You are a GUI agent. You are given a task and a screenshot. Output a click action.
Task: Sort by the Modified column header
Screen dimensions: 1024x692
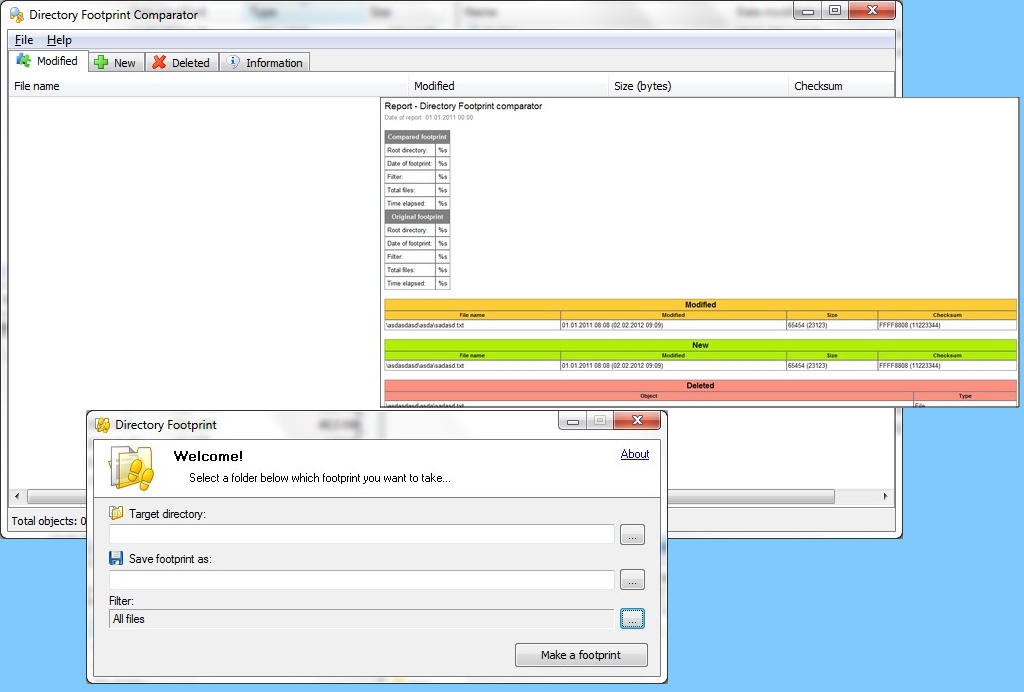click(x=508, y=86)
